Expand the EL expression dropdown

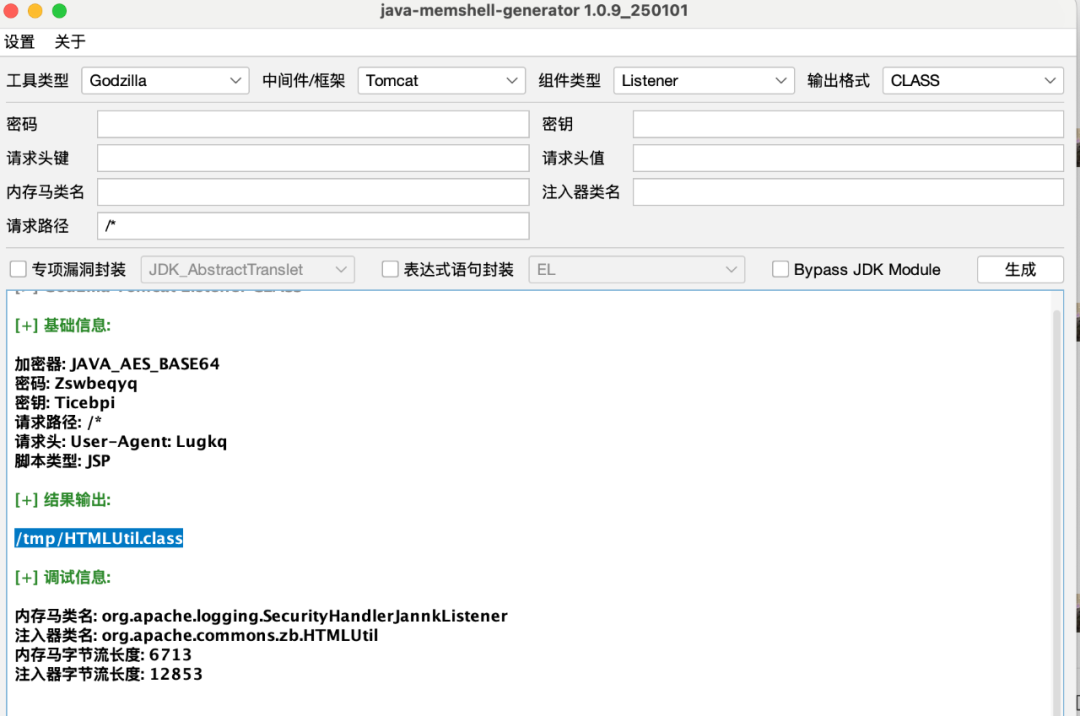coord(637,269)
